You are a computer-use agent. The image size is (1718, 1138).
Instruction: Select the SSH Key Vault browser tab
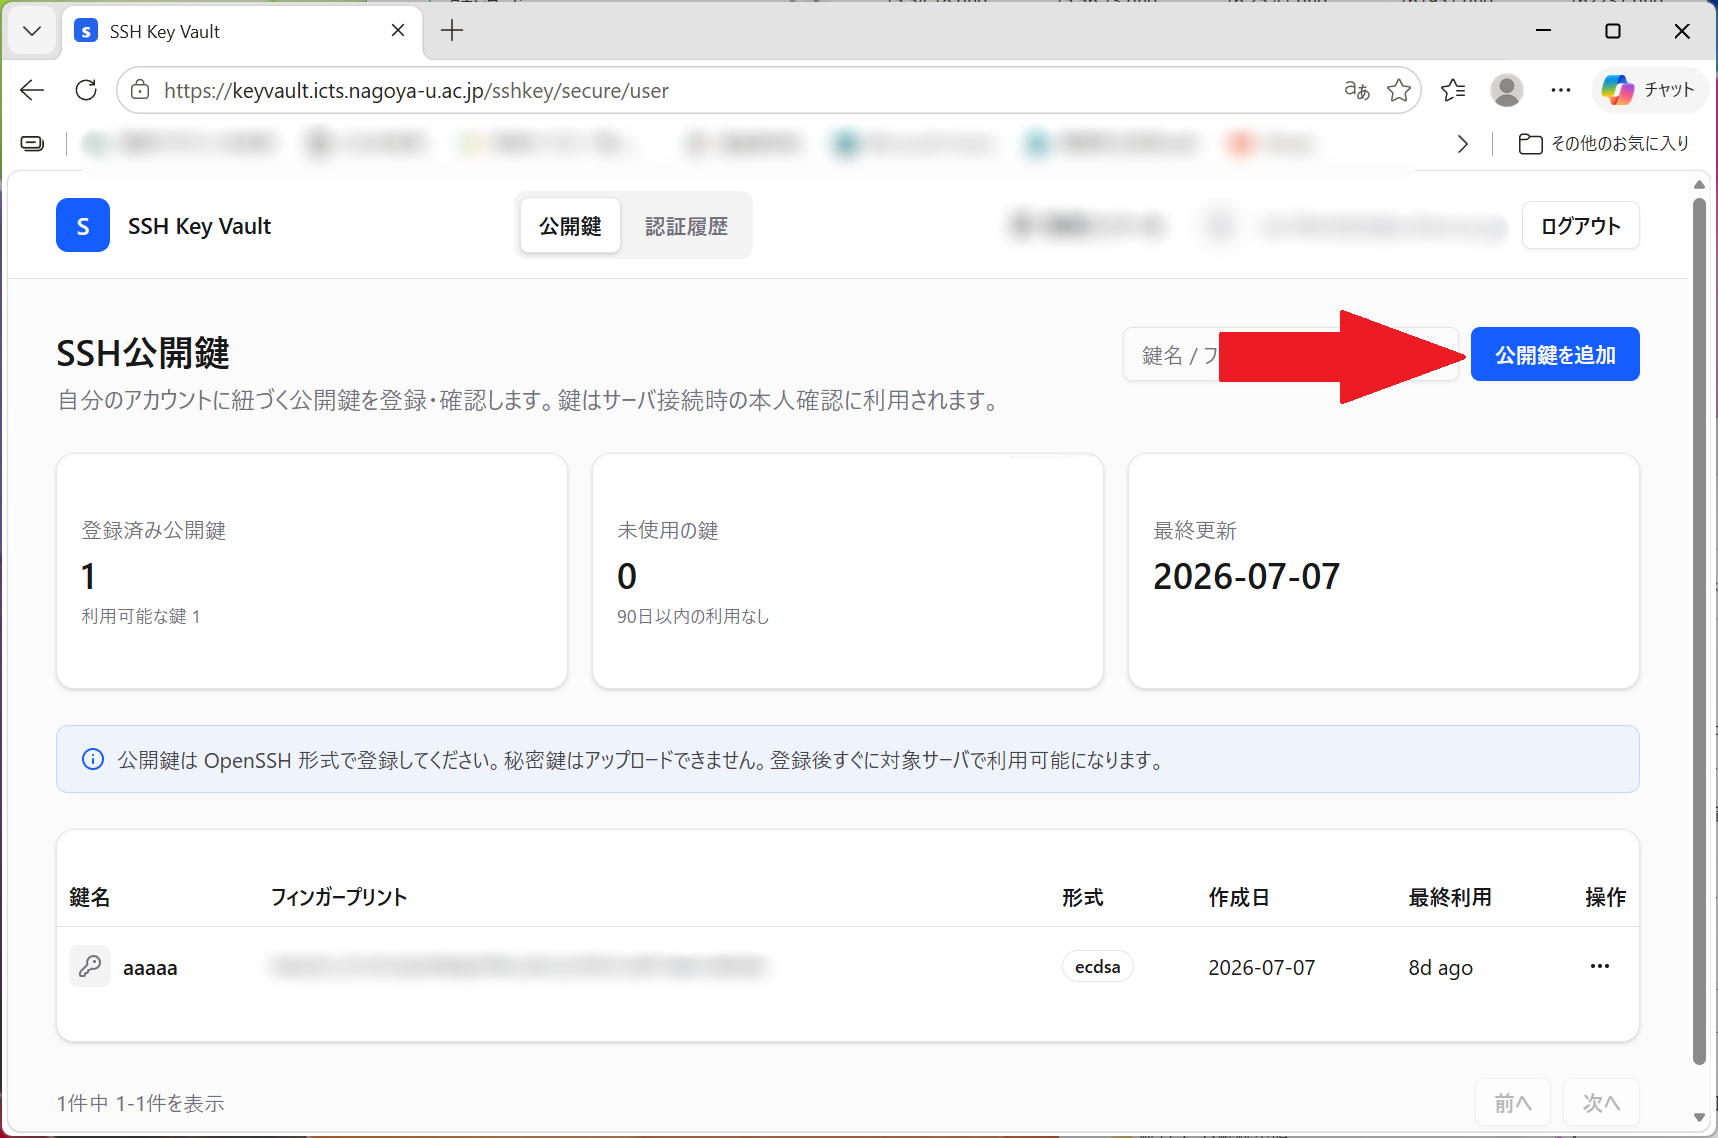pyautogui.click(x=243, y=31)
